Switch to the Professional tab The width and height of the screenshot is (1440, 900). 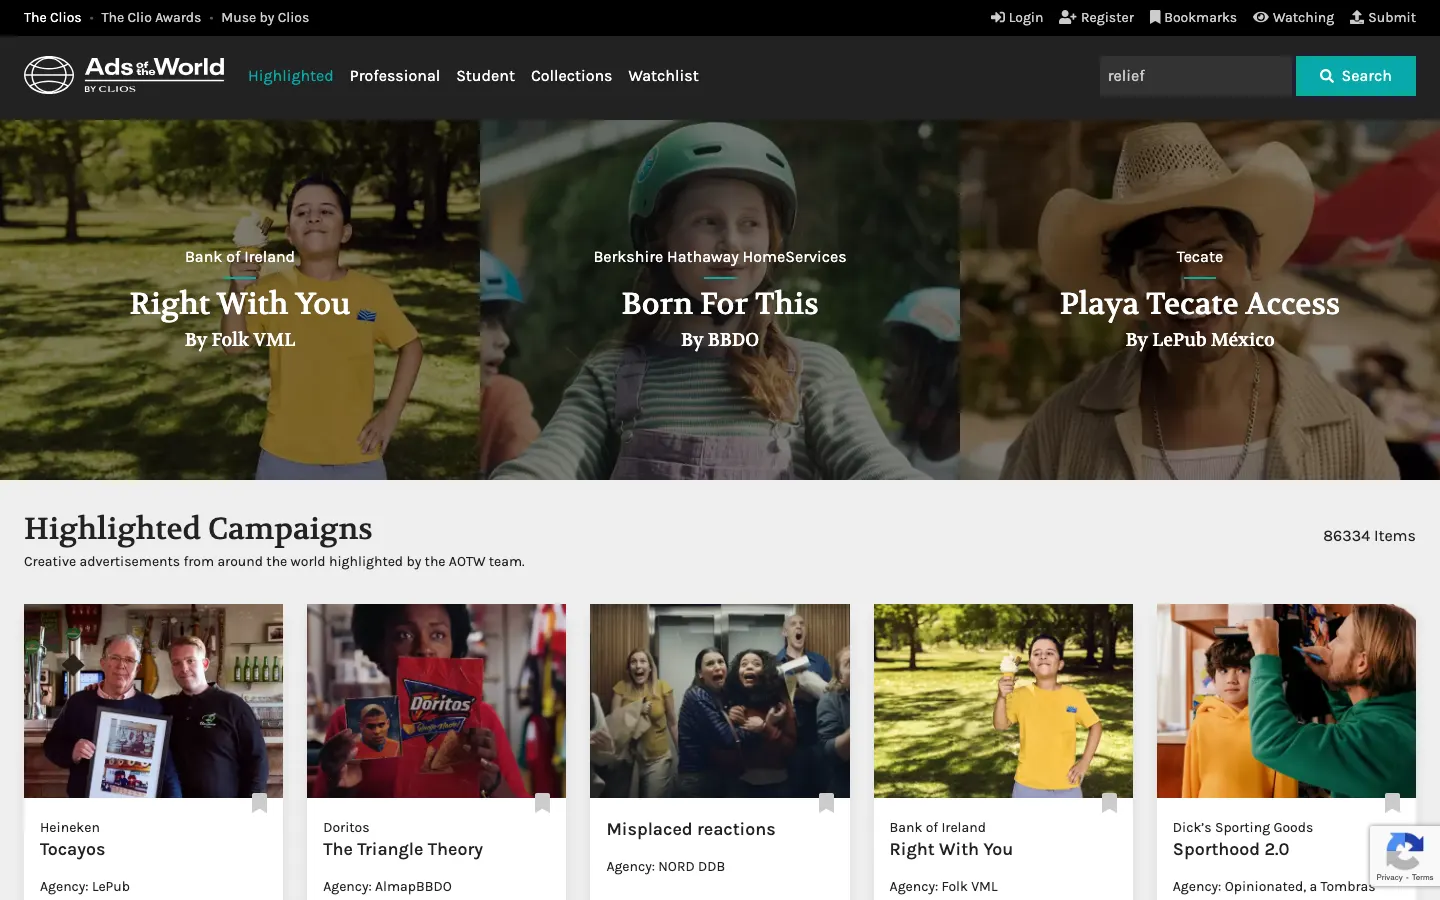click(394, 76)
